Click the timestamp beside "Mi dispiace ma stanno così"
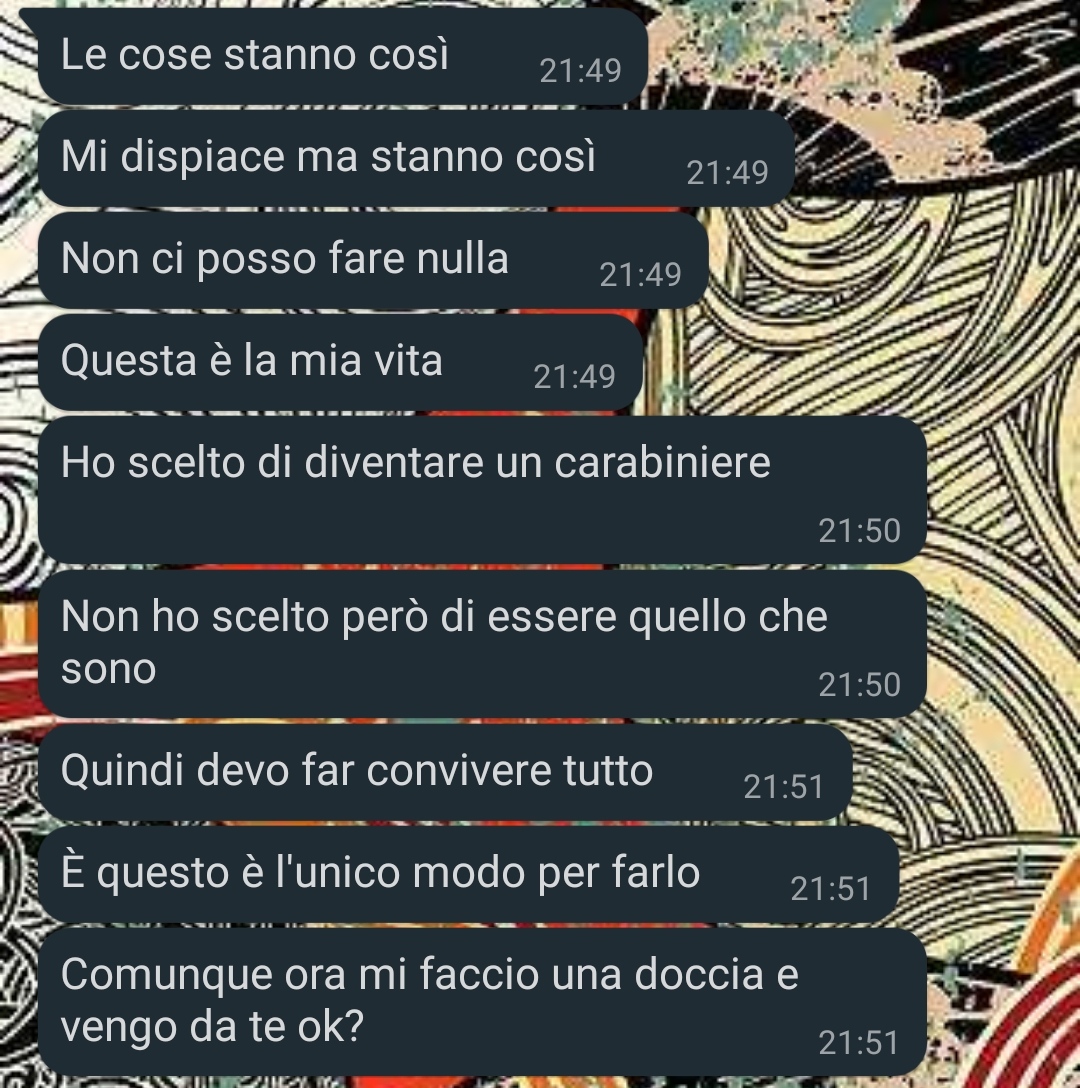Viewport: 1080px width, 1088px height. pos(727,173)
